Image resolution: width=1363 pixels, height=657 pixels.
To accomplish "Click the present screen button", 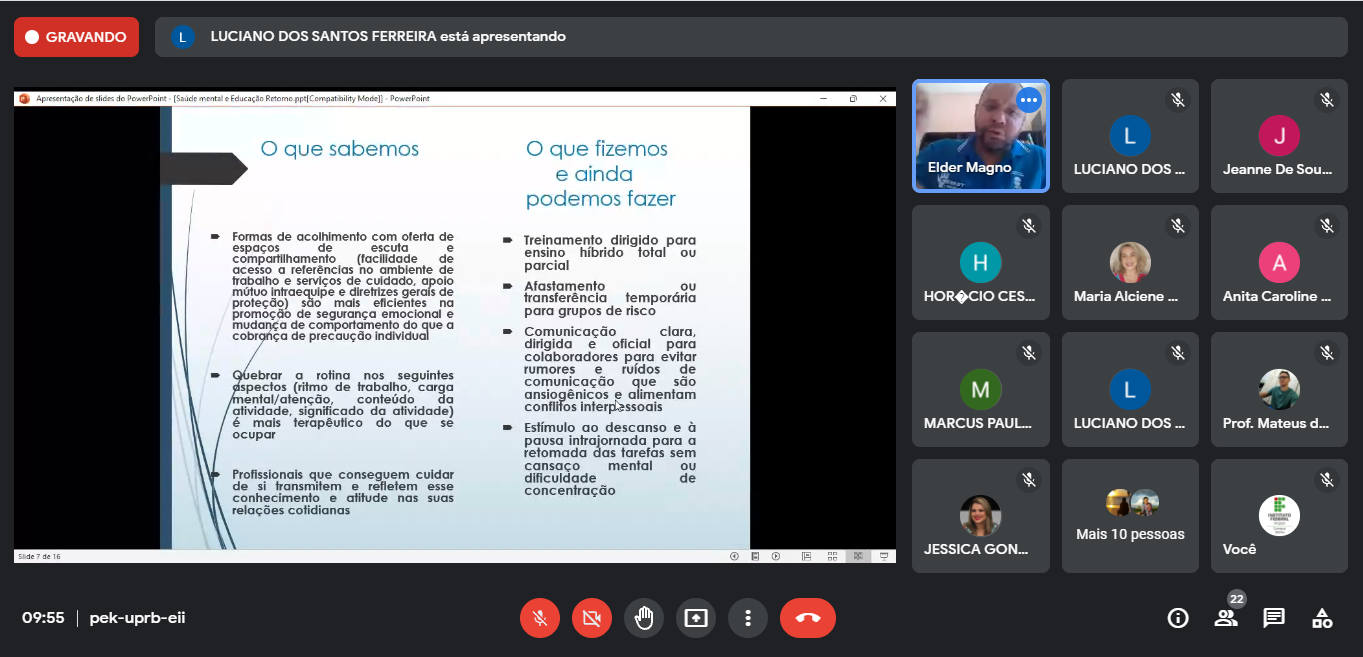I will [x=696, y=618].
